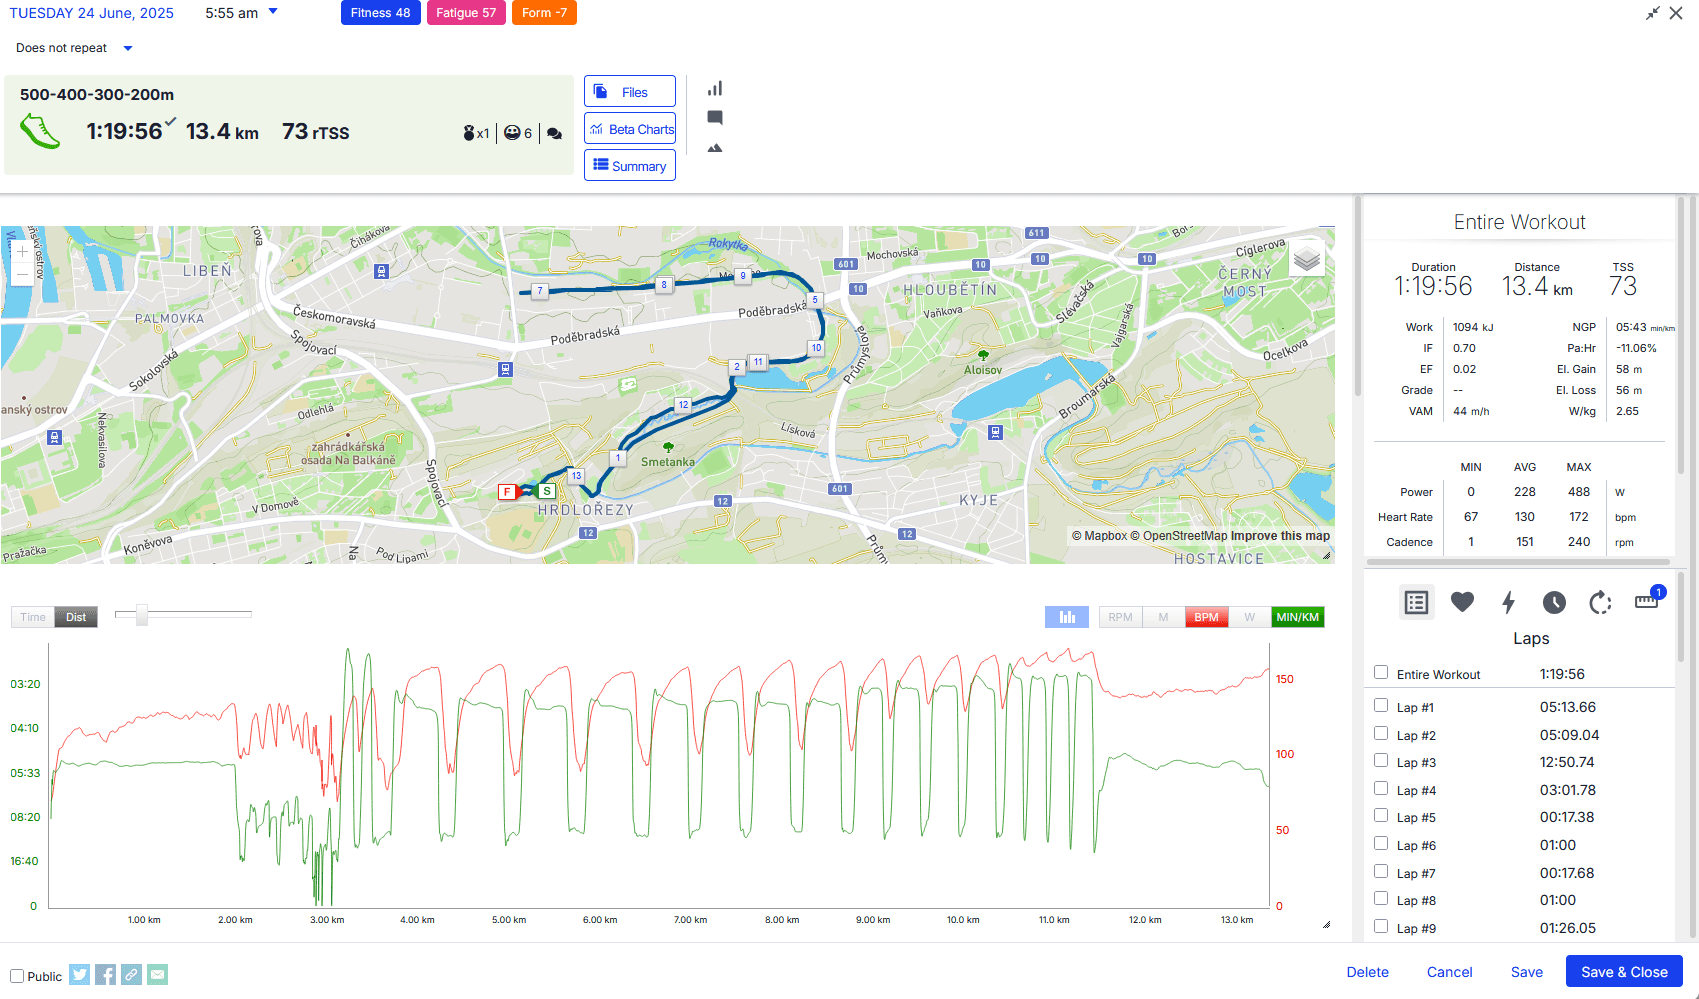Share workout on Facebook
Image resolution: width=1699 pixels, height=999 pixels.
[x=106, y=974]
